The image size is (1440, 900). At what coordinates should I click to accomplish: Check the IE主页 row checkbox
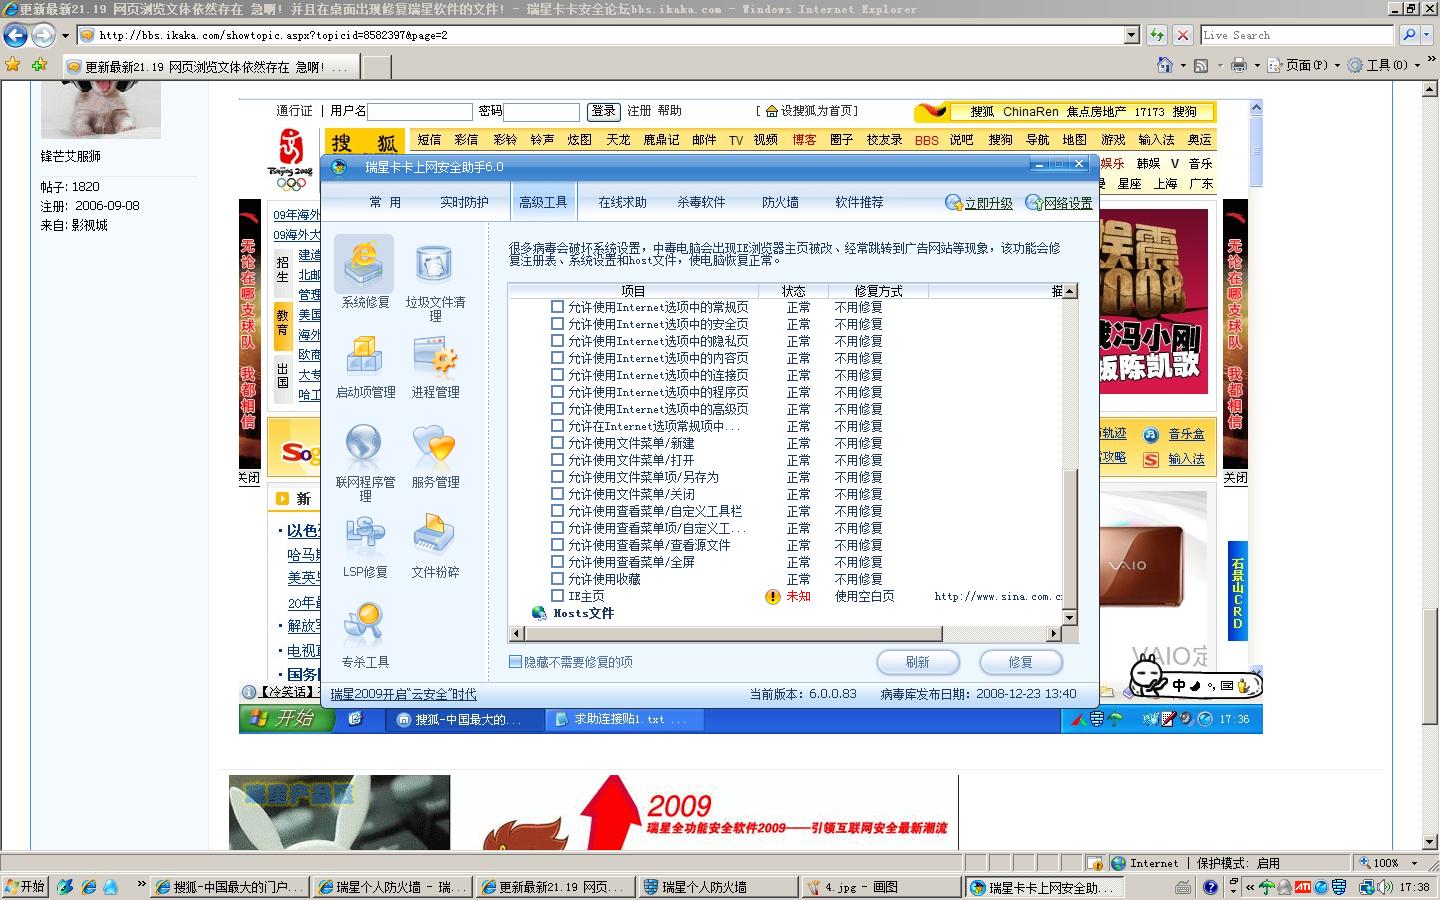tap(558, 596)
